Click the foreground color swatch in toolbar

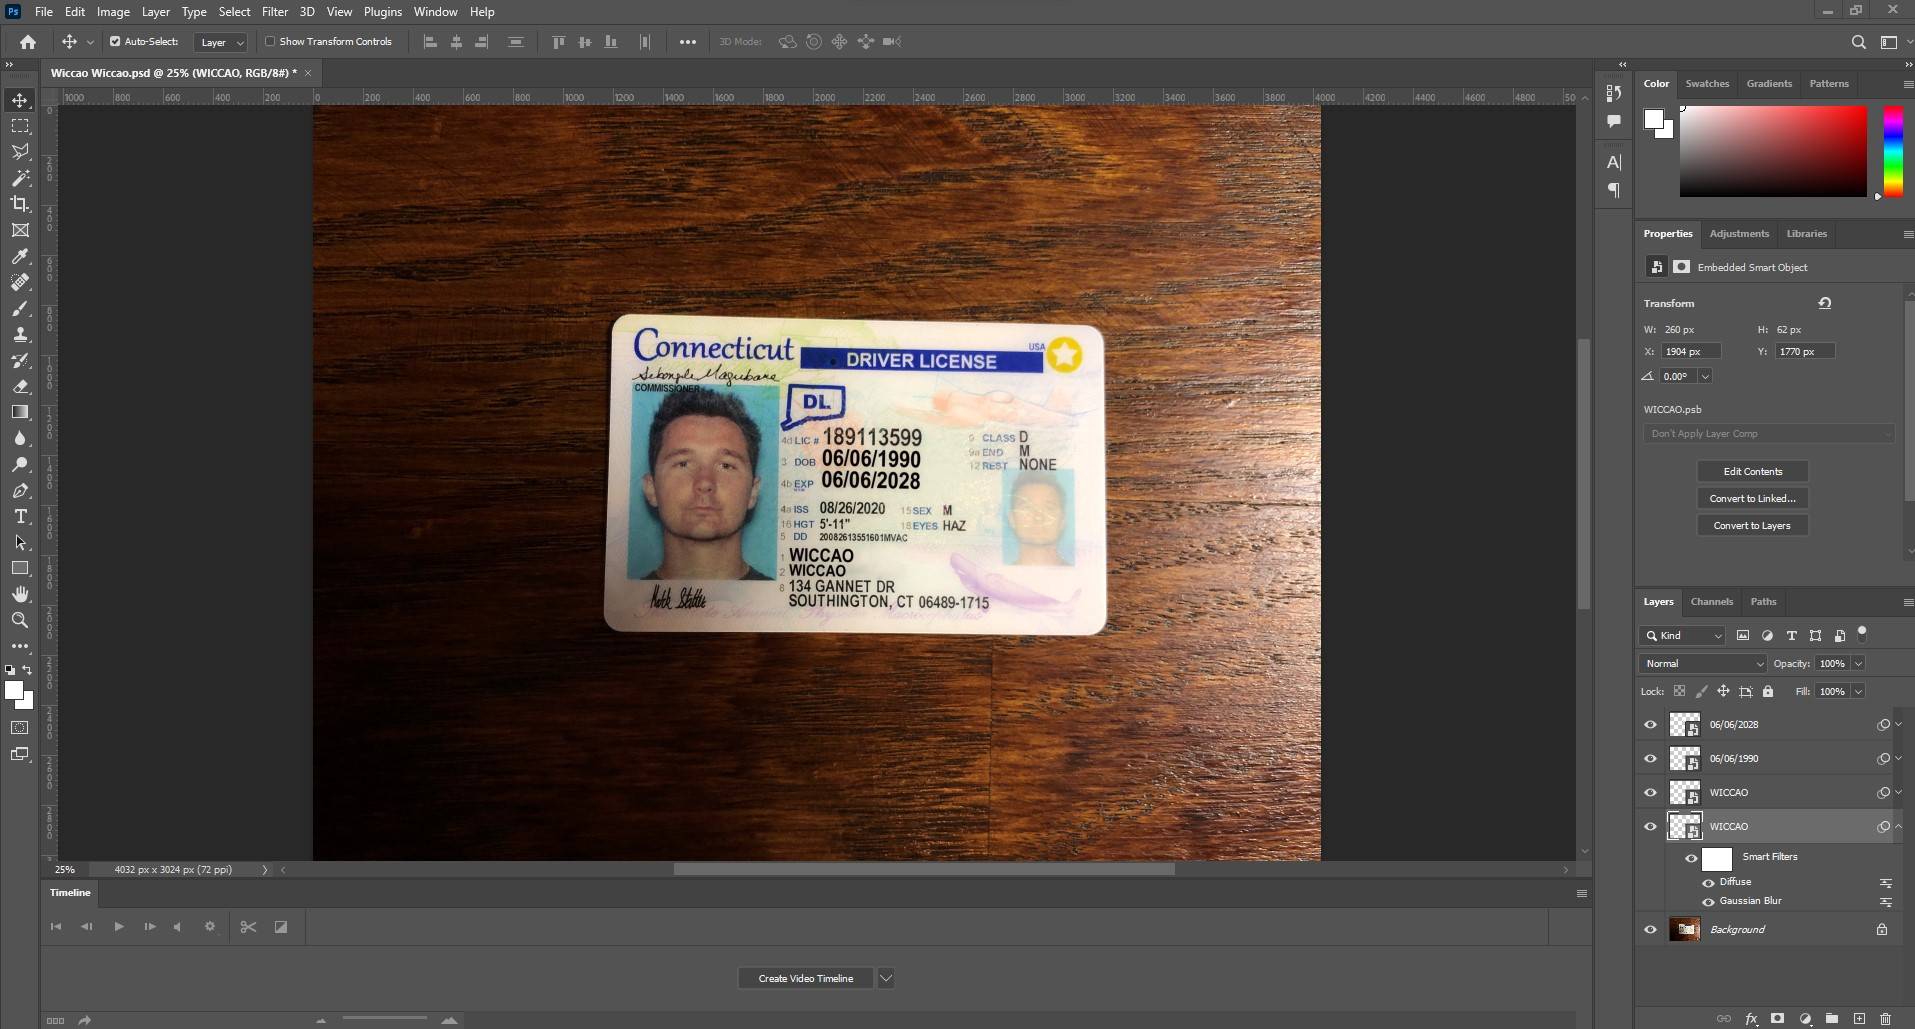tap(14, 691)
